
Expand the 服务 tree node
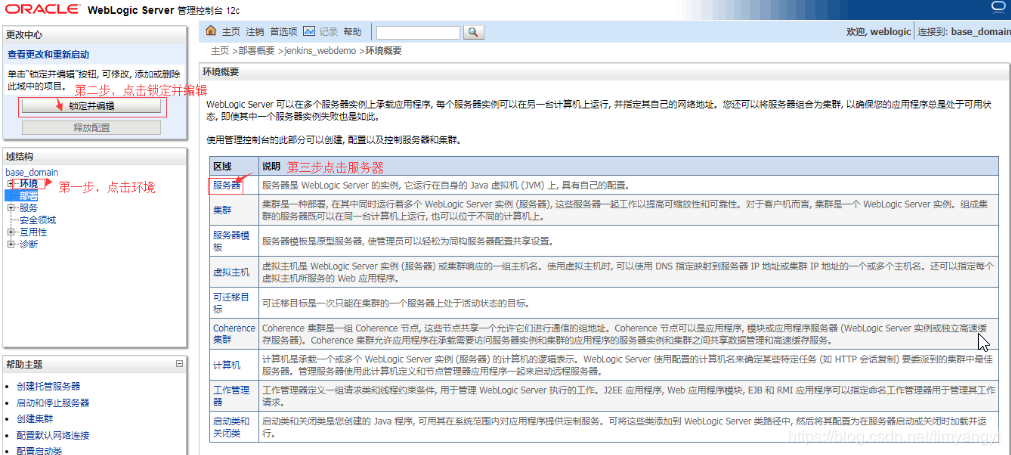(x=10, y=208)
